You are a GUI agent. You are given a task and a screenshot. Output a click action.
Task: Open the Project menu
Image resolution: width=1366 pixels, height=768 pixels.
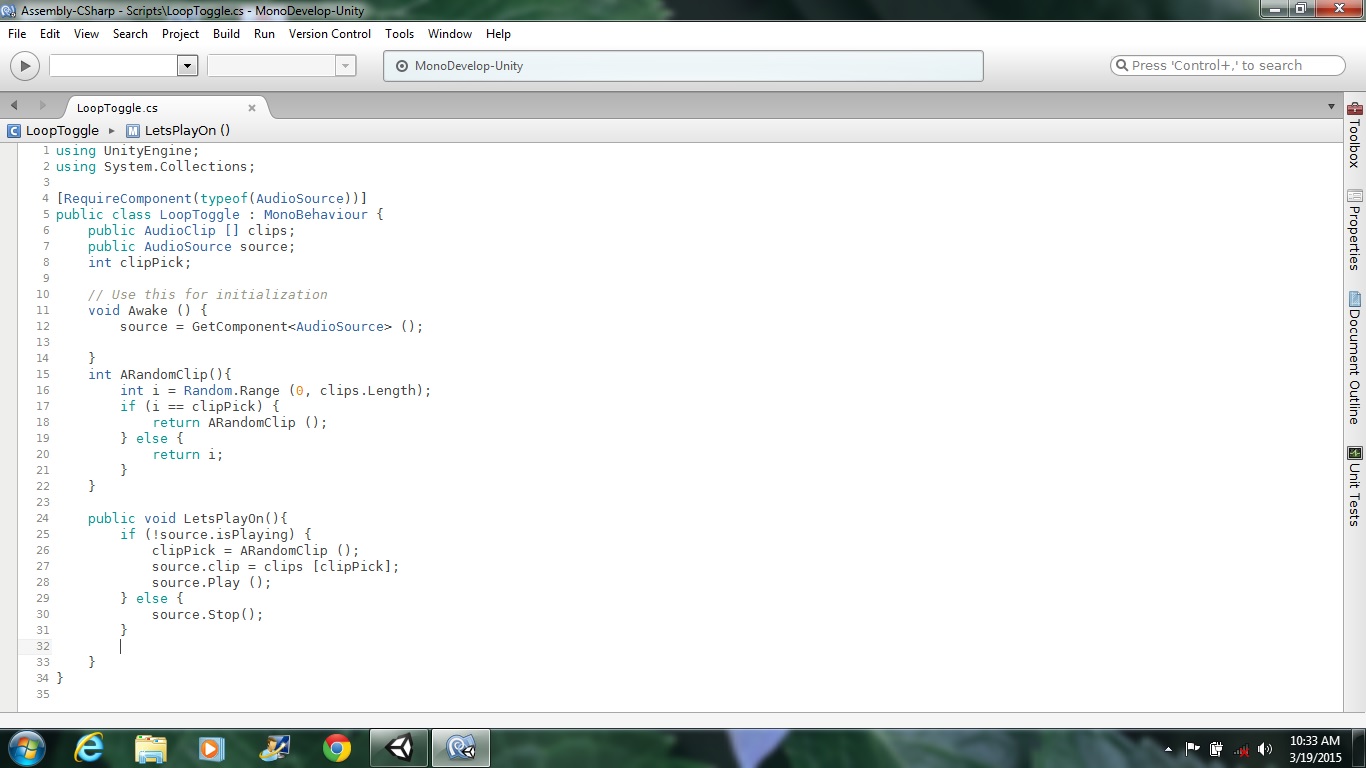[181, 33]
